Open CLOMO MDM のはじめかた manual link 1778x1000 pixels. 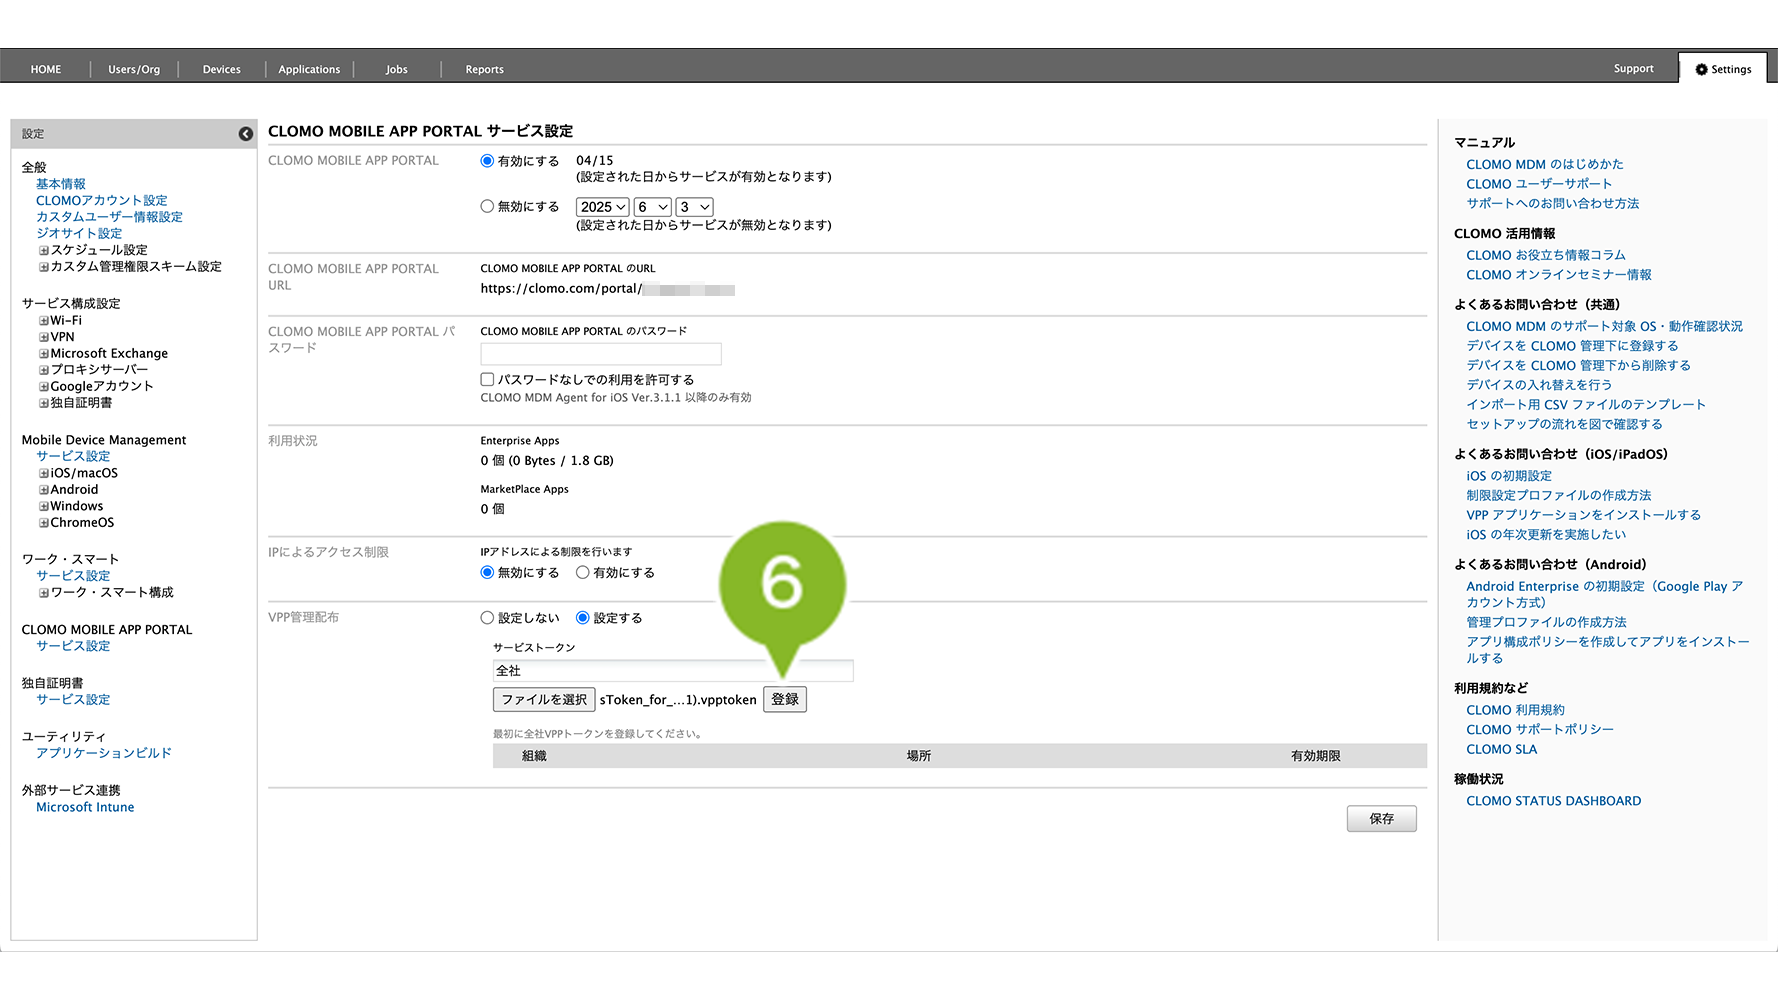pyautogui.click(x=1544, y=165)
